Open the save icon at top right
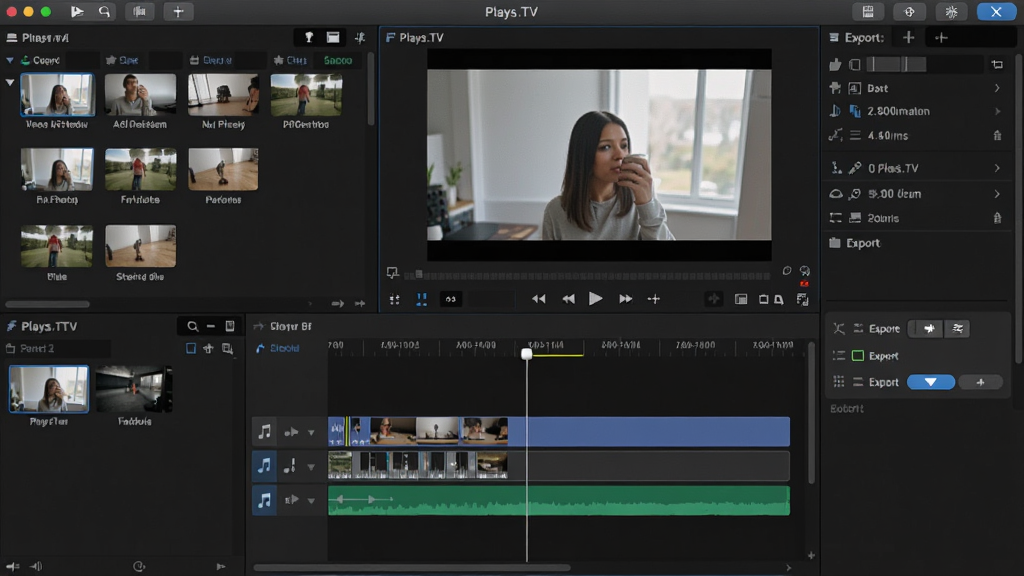Image resolution: width=1024 pixels, height=576 pixels. 868,11
